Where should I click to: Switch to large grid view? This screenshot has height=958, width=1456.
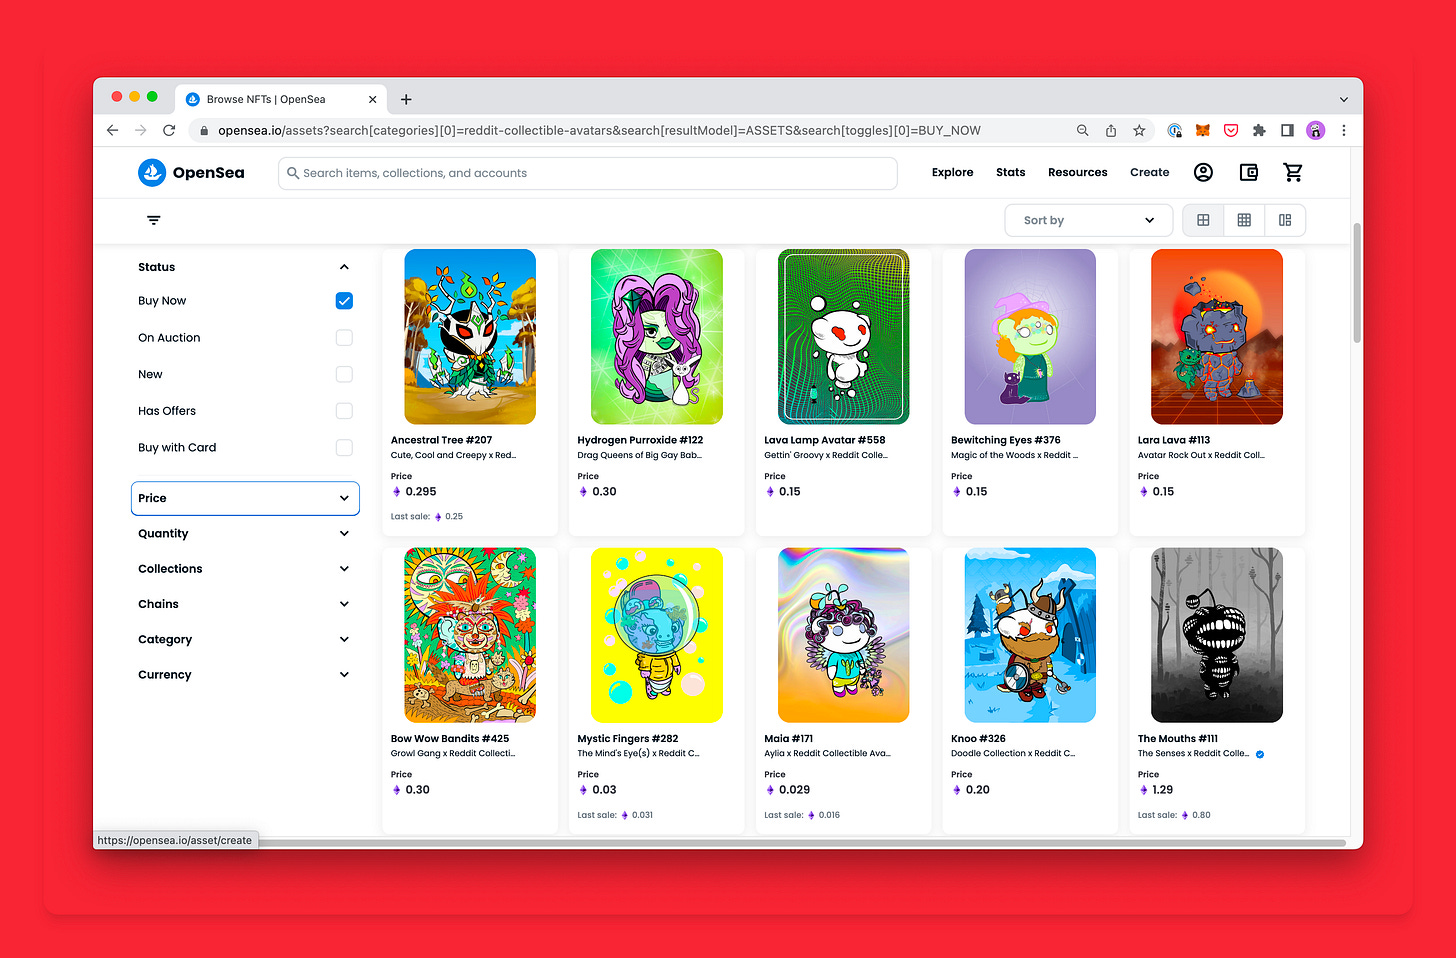(x=1203, y=220)
